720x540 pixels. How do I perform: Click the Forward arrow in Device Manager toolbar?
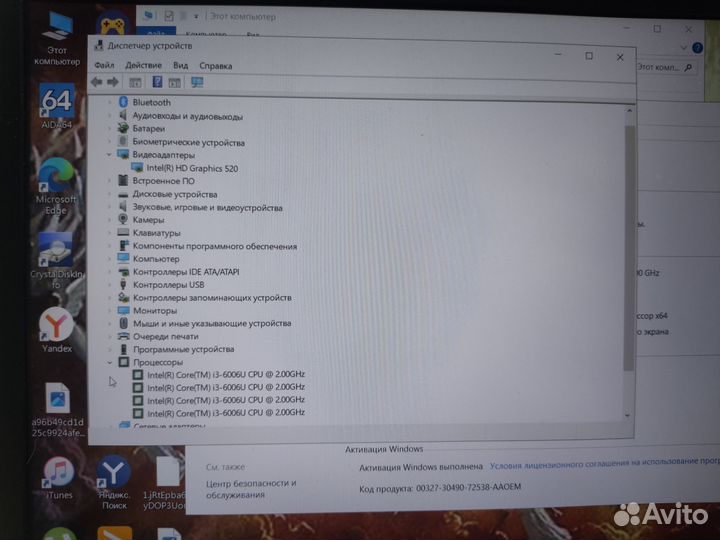point(113,82)
